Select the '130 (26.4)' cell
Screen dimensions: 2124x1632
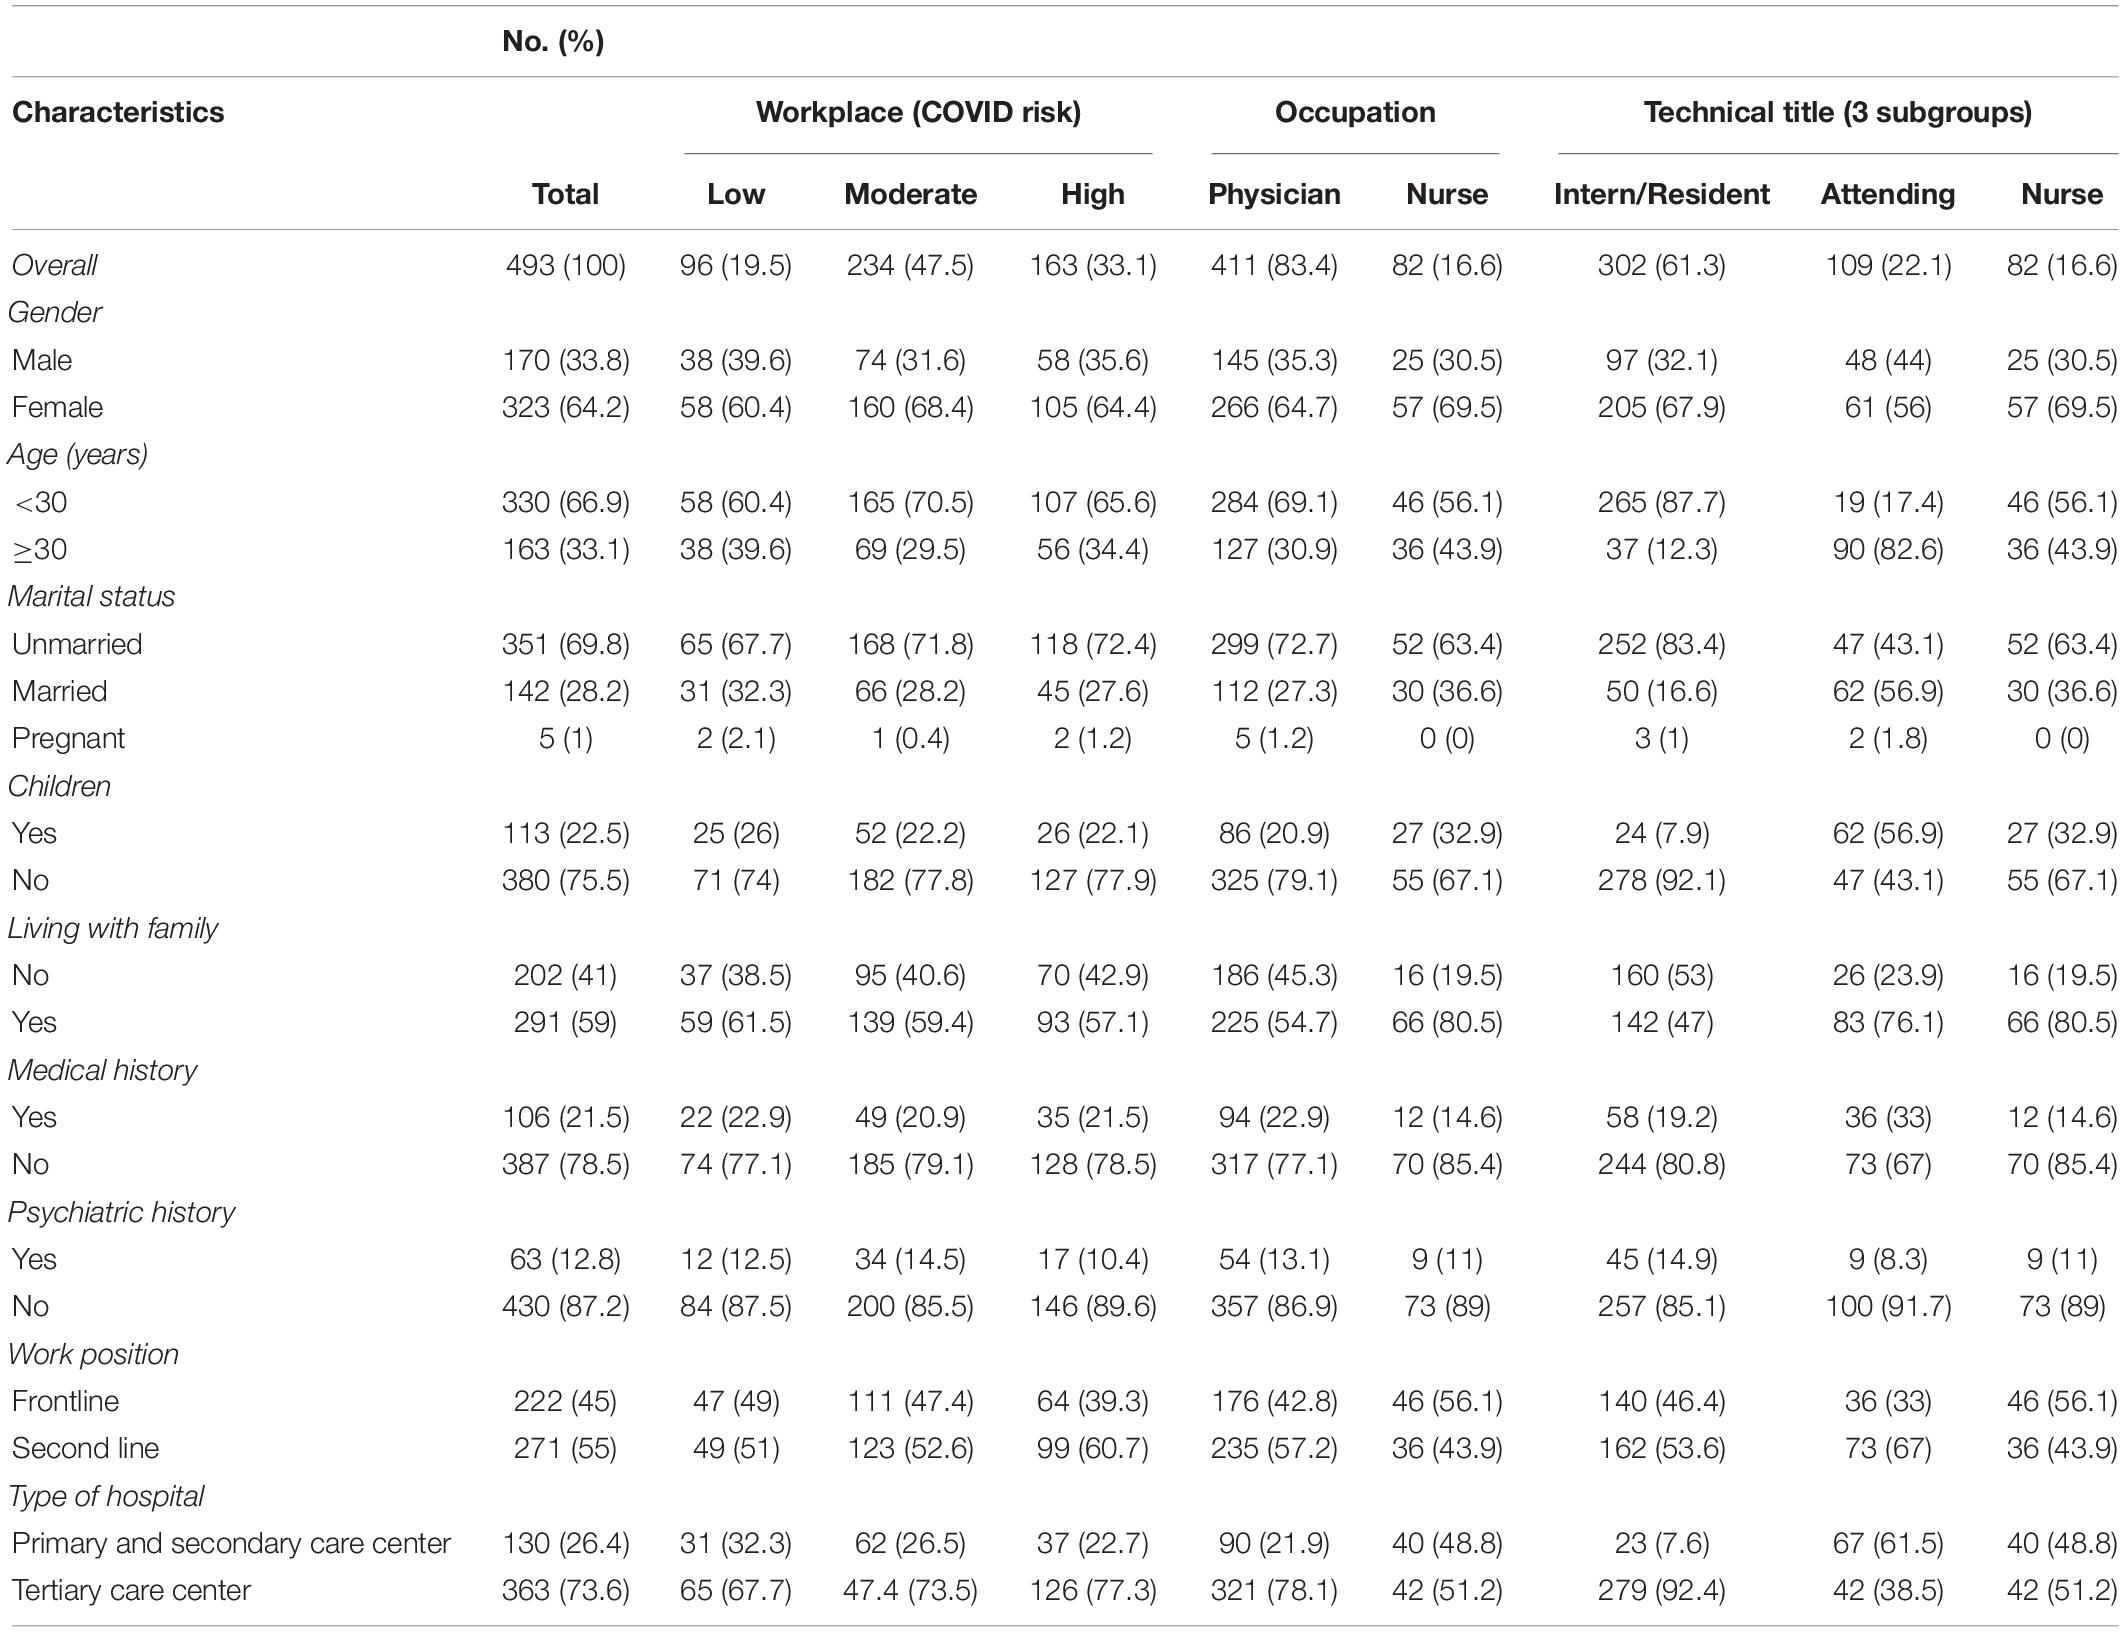click(x=565, y=1543)
